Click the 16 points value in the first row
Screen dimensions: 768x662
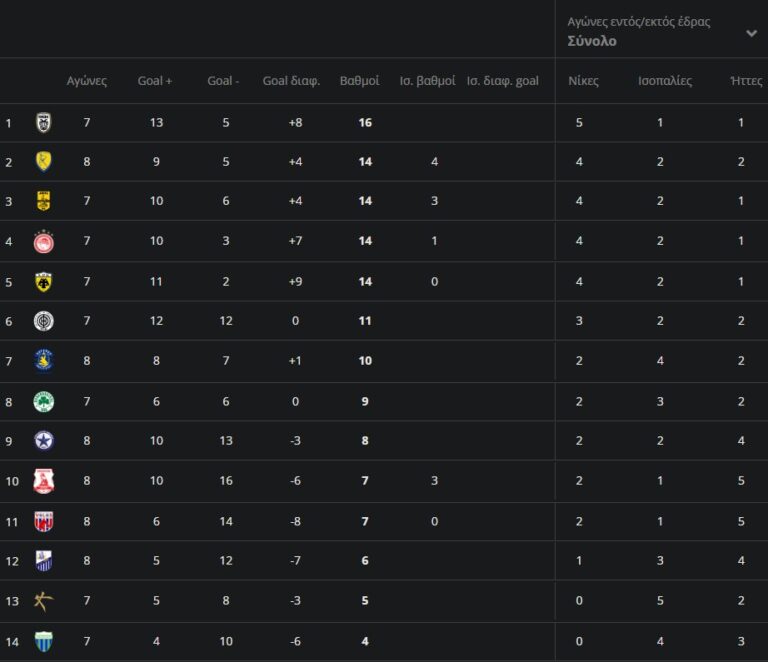pyautogui.click(x=365, y=123)
